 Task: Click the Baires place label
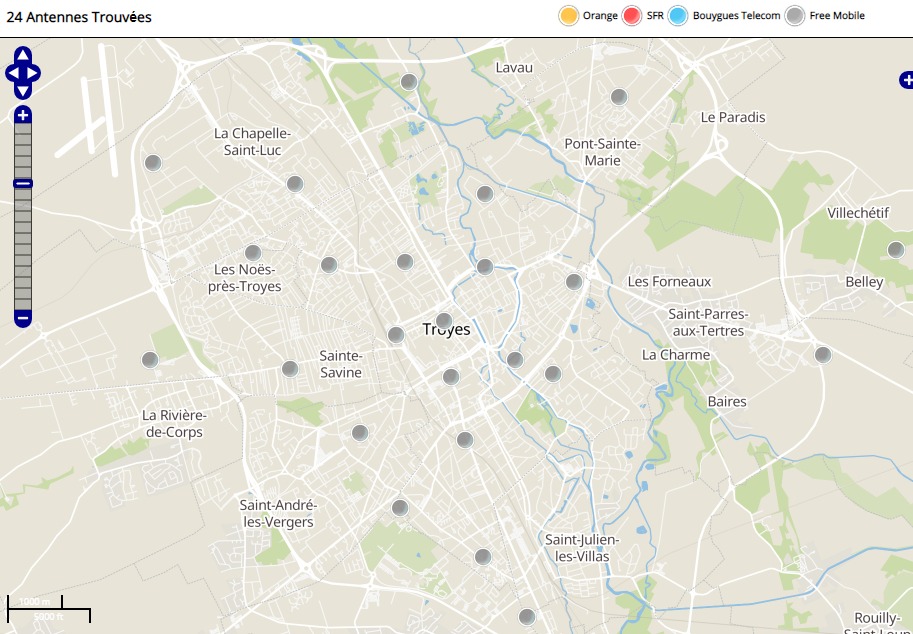click(727, 401)
